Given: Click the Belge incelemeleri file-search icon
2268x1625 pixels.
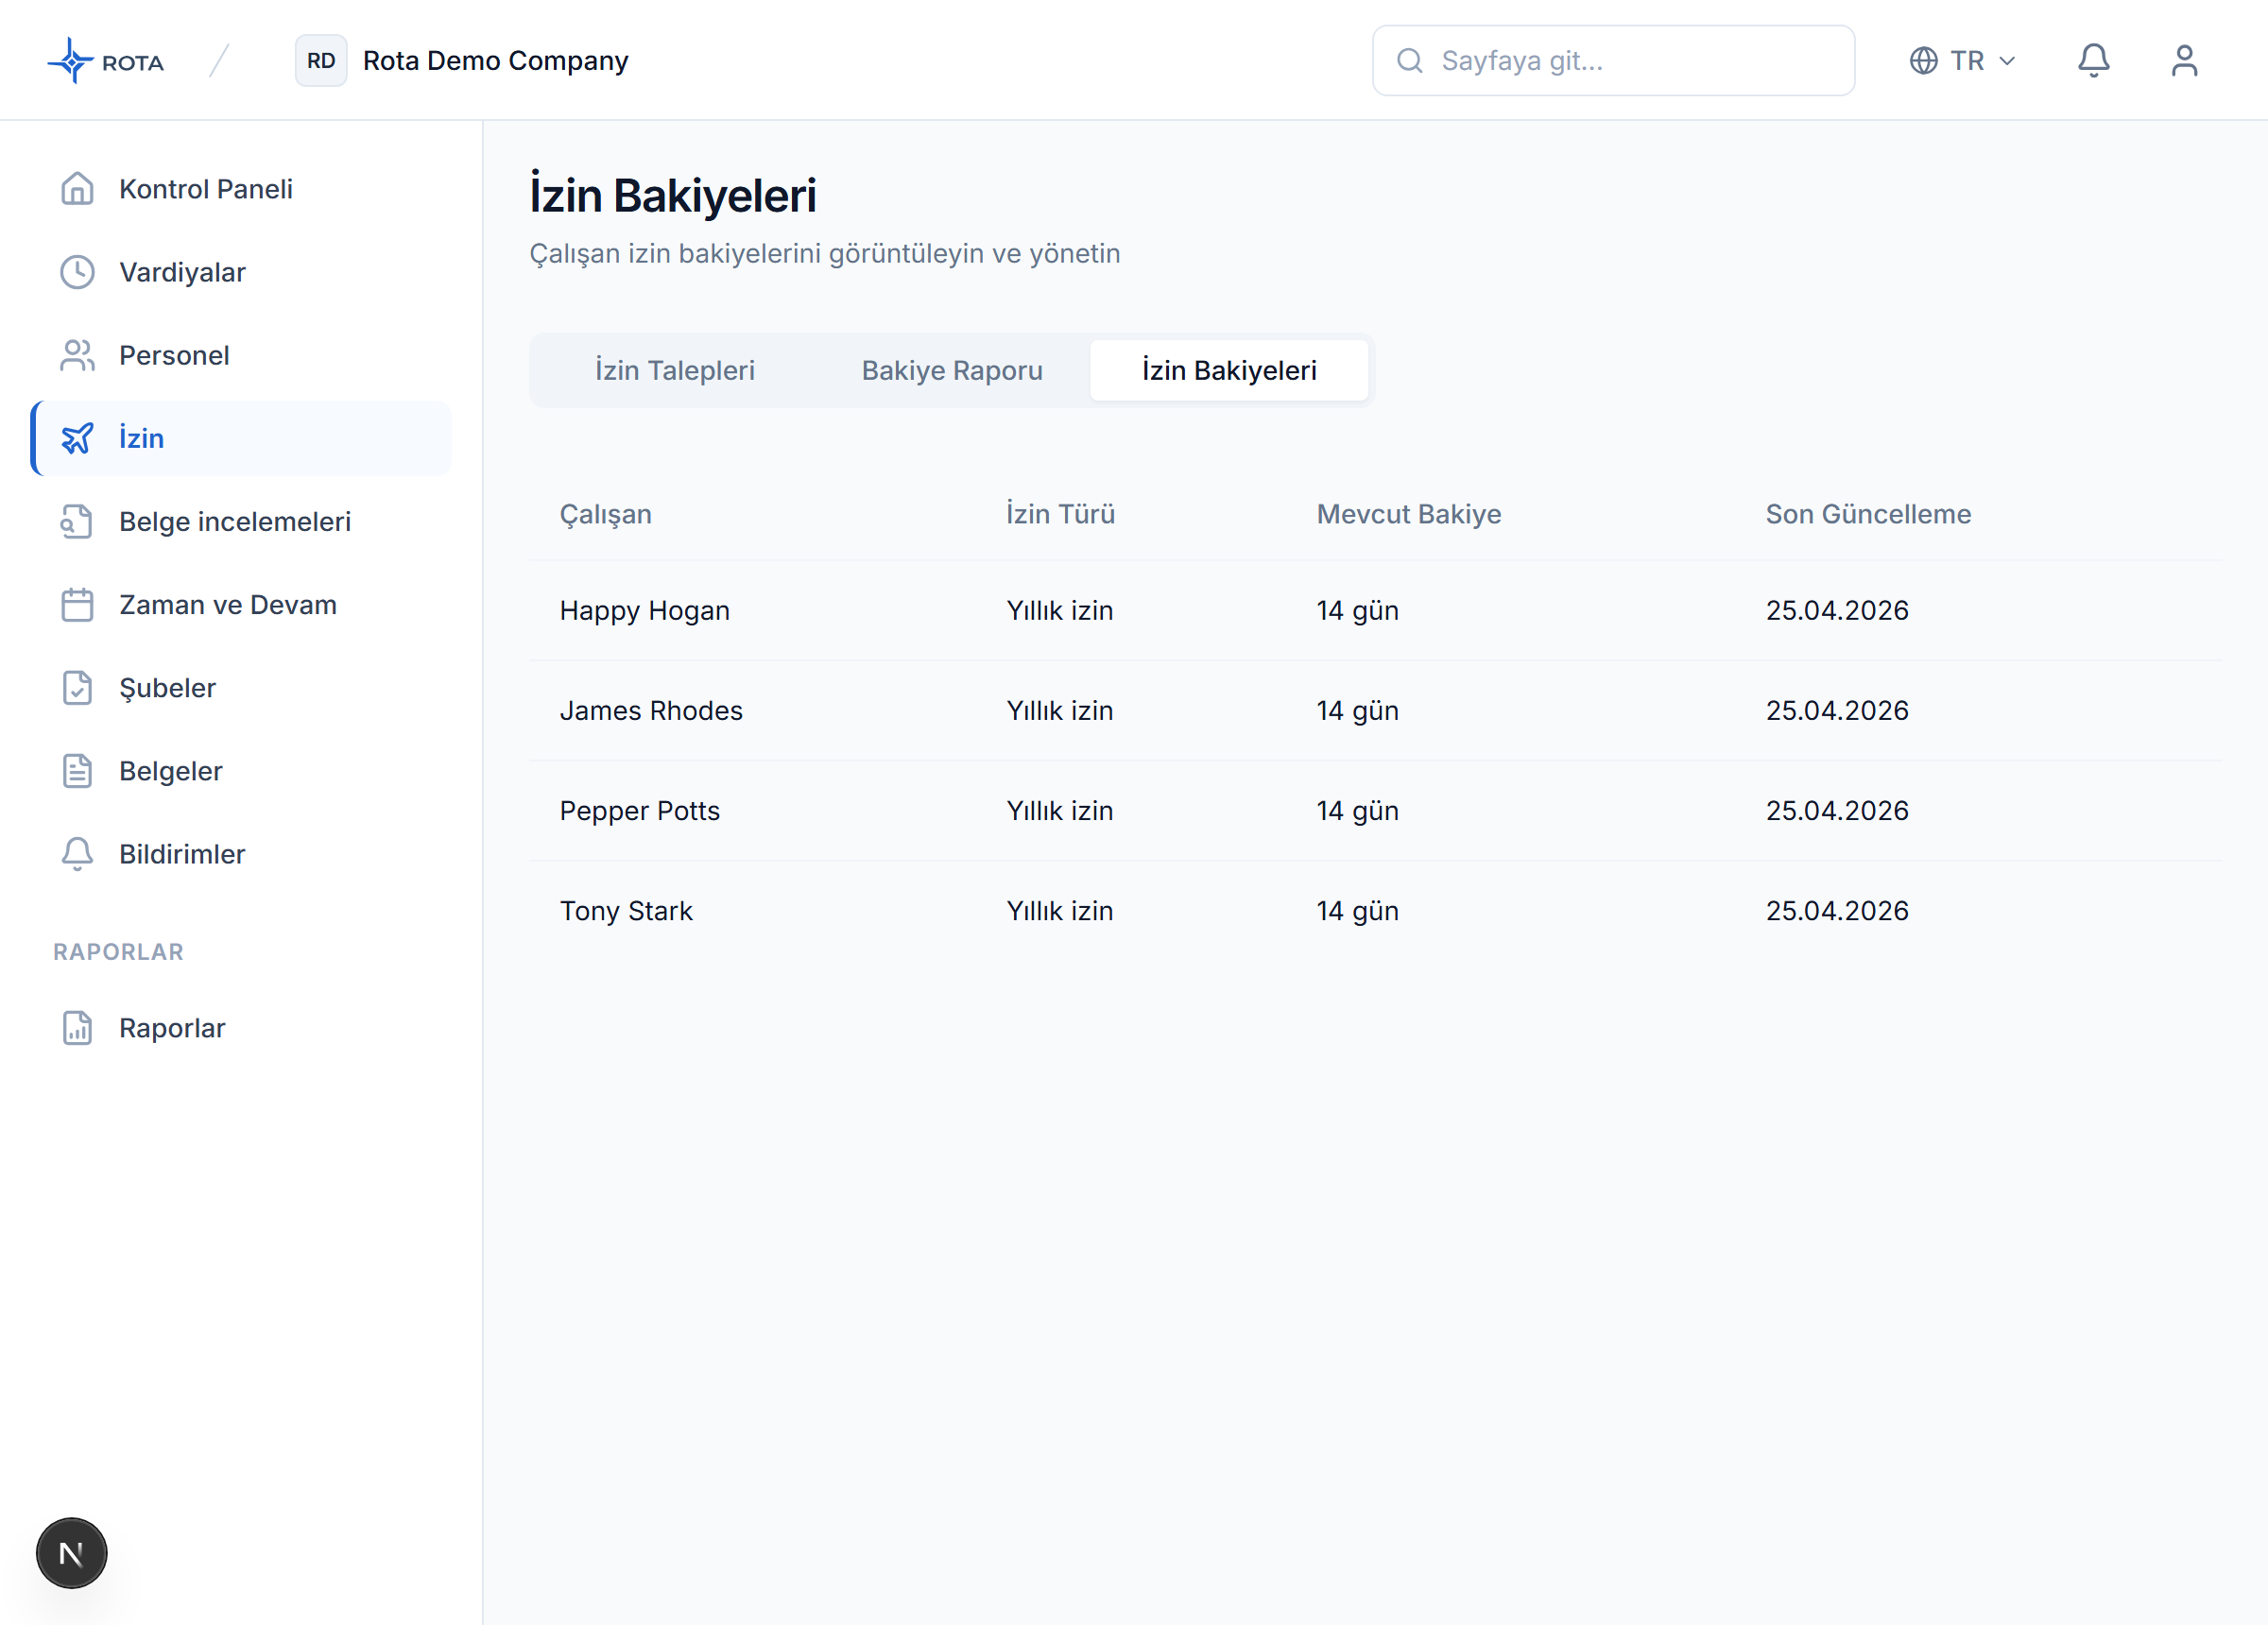Looking at the screenshot, I should point(77,521).
